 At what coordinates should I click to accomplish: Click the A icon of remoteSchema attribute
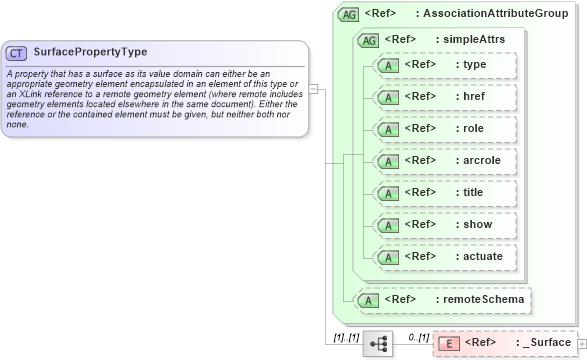click(368, 301)
